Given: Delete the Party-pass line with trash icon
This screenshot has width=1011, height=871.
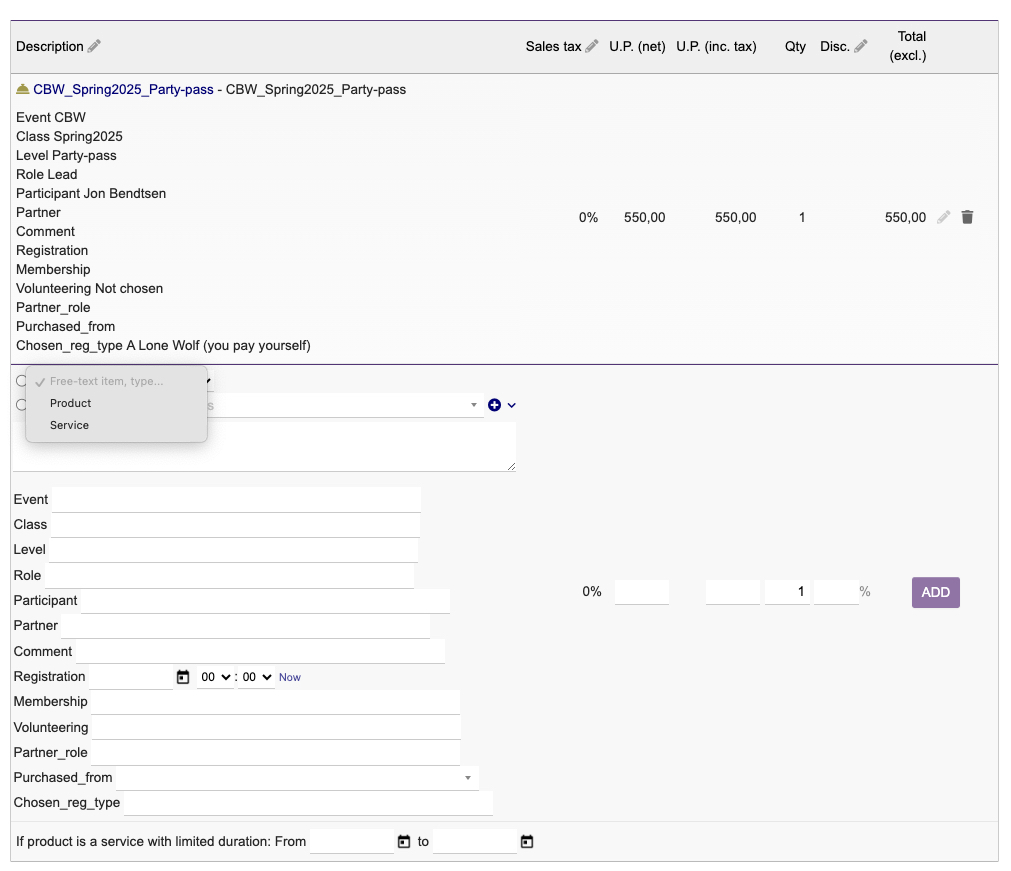Looking at the screenshot, I should tap(967, 217).
